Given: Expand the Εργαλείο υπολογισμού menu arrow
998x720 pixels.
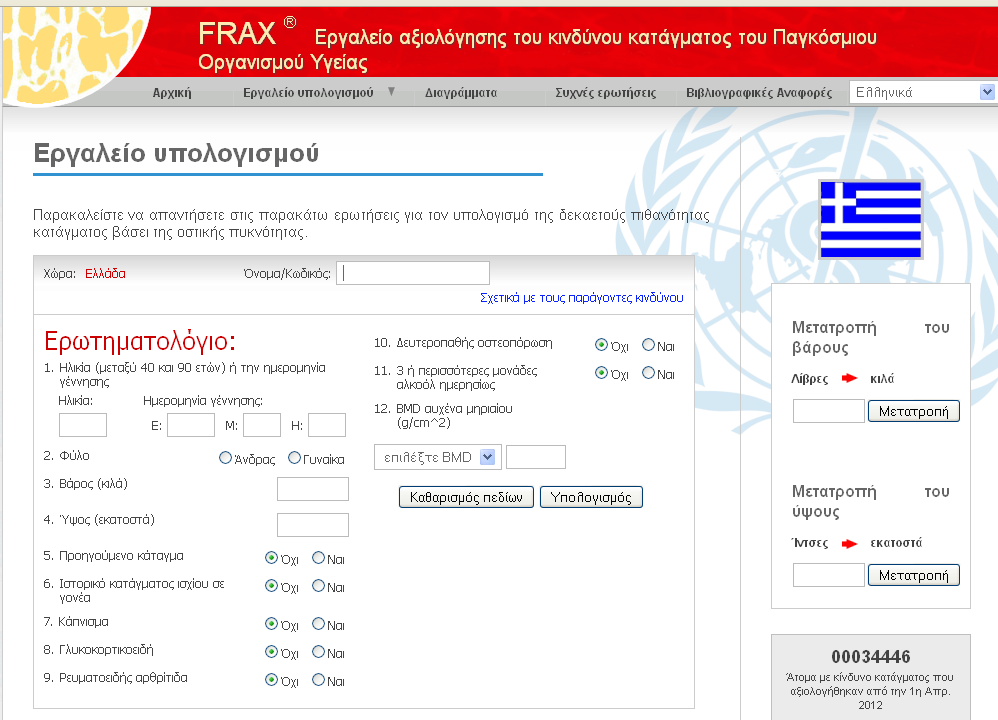Looking at the screenshot, I should pos(391,92).
